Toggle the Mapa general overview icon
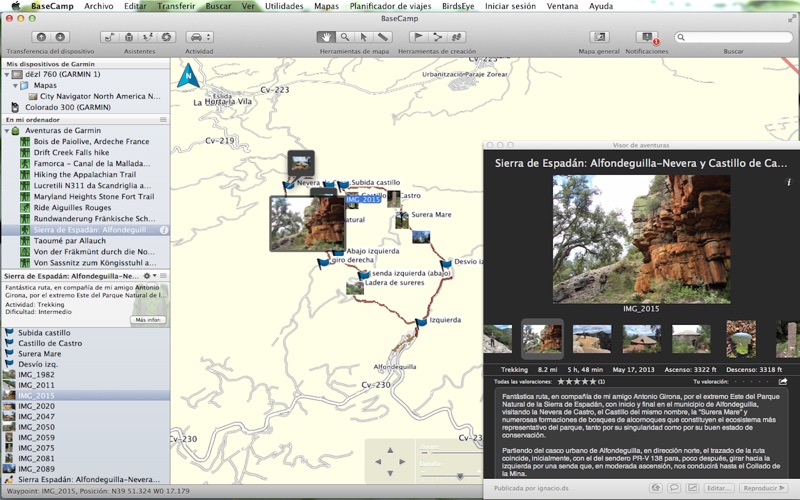The width and height of the screenshot is (800, 500). [x=599, y=37]
